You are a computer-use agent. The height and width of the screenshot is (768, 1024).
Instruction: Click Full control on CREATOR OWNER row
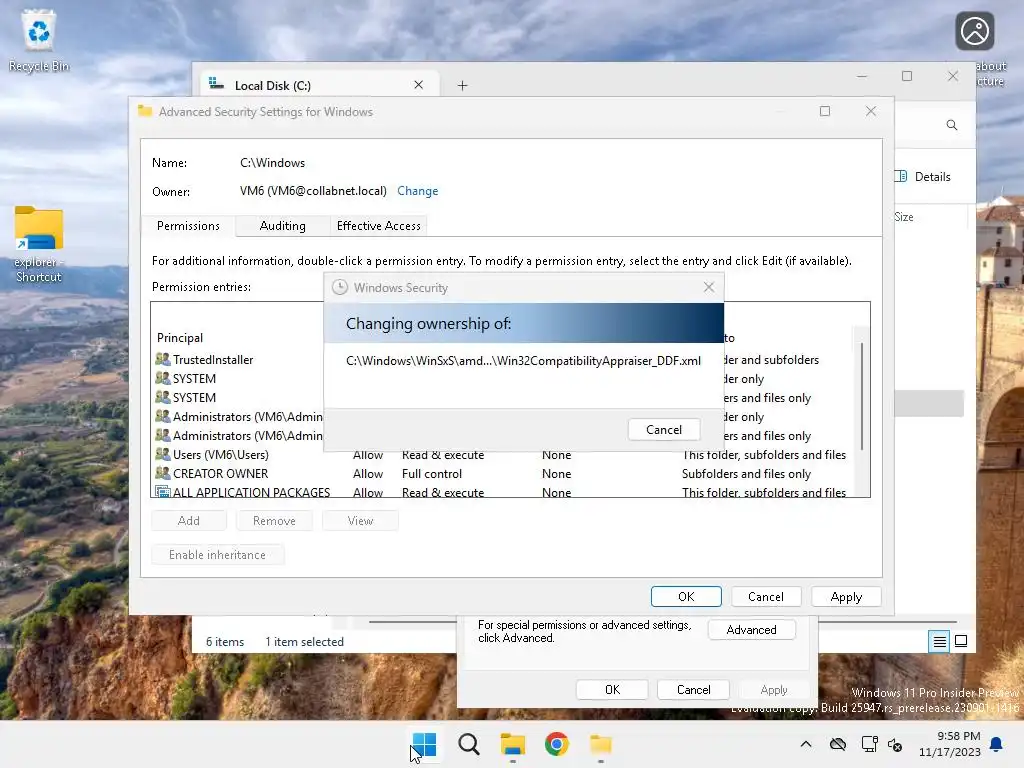pyautogui.click(x=432, y=473)
